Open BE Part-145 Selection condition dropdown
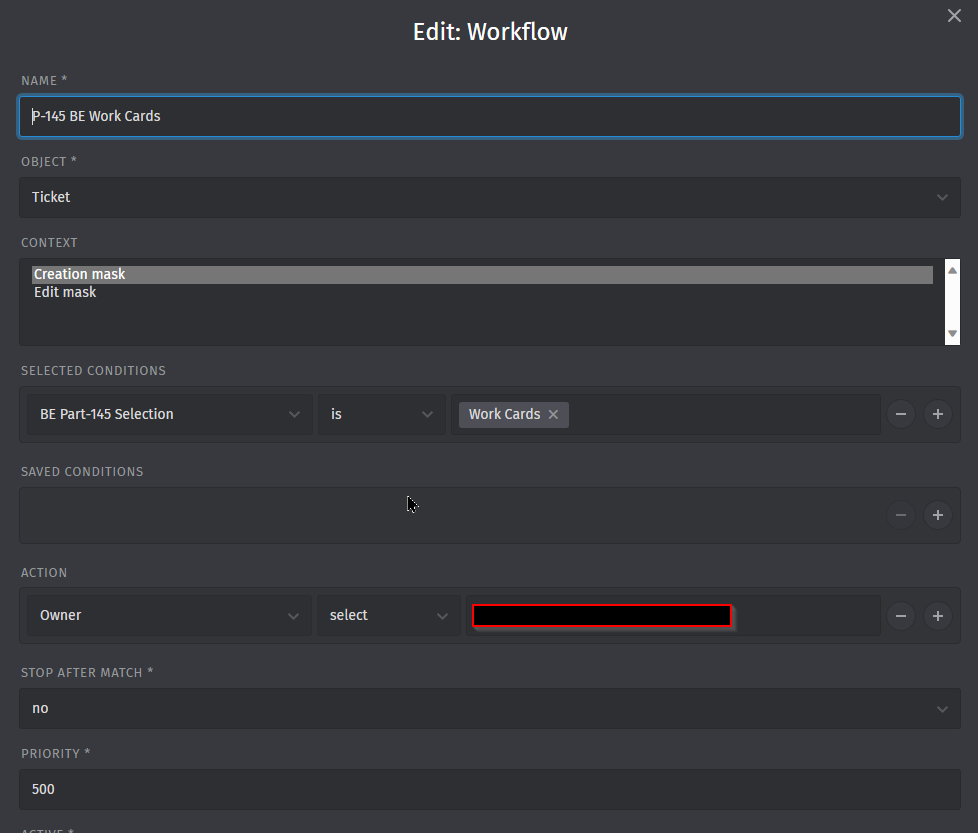Screen dimensions: 978x833 tap(170, 414)
